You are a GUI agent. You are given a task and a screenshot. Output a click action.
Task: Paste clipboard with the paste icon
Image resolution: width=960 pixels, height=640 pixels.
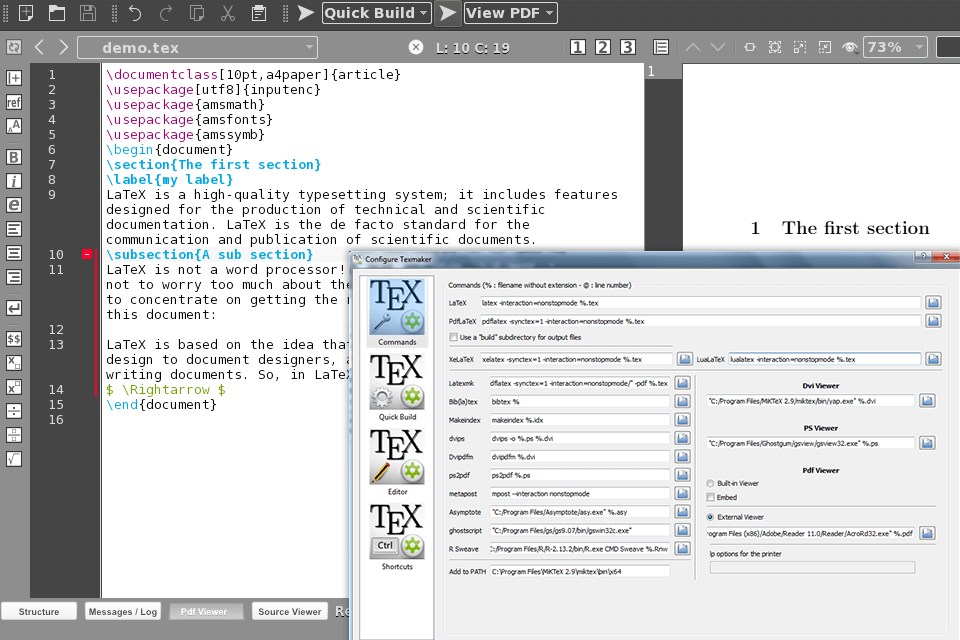click(259, 13)
